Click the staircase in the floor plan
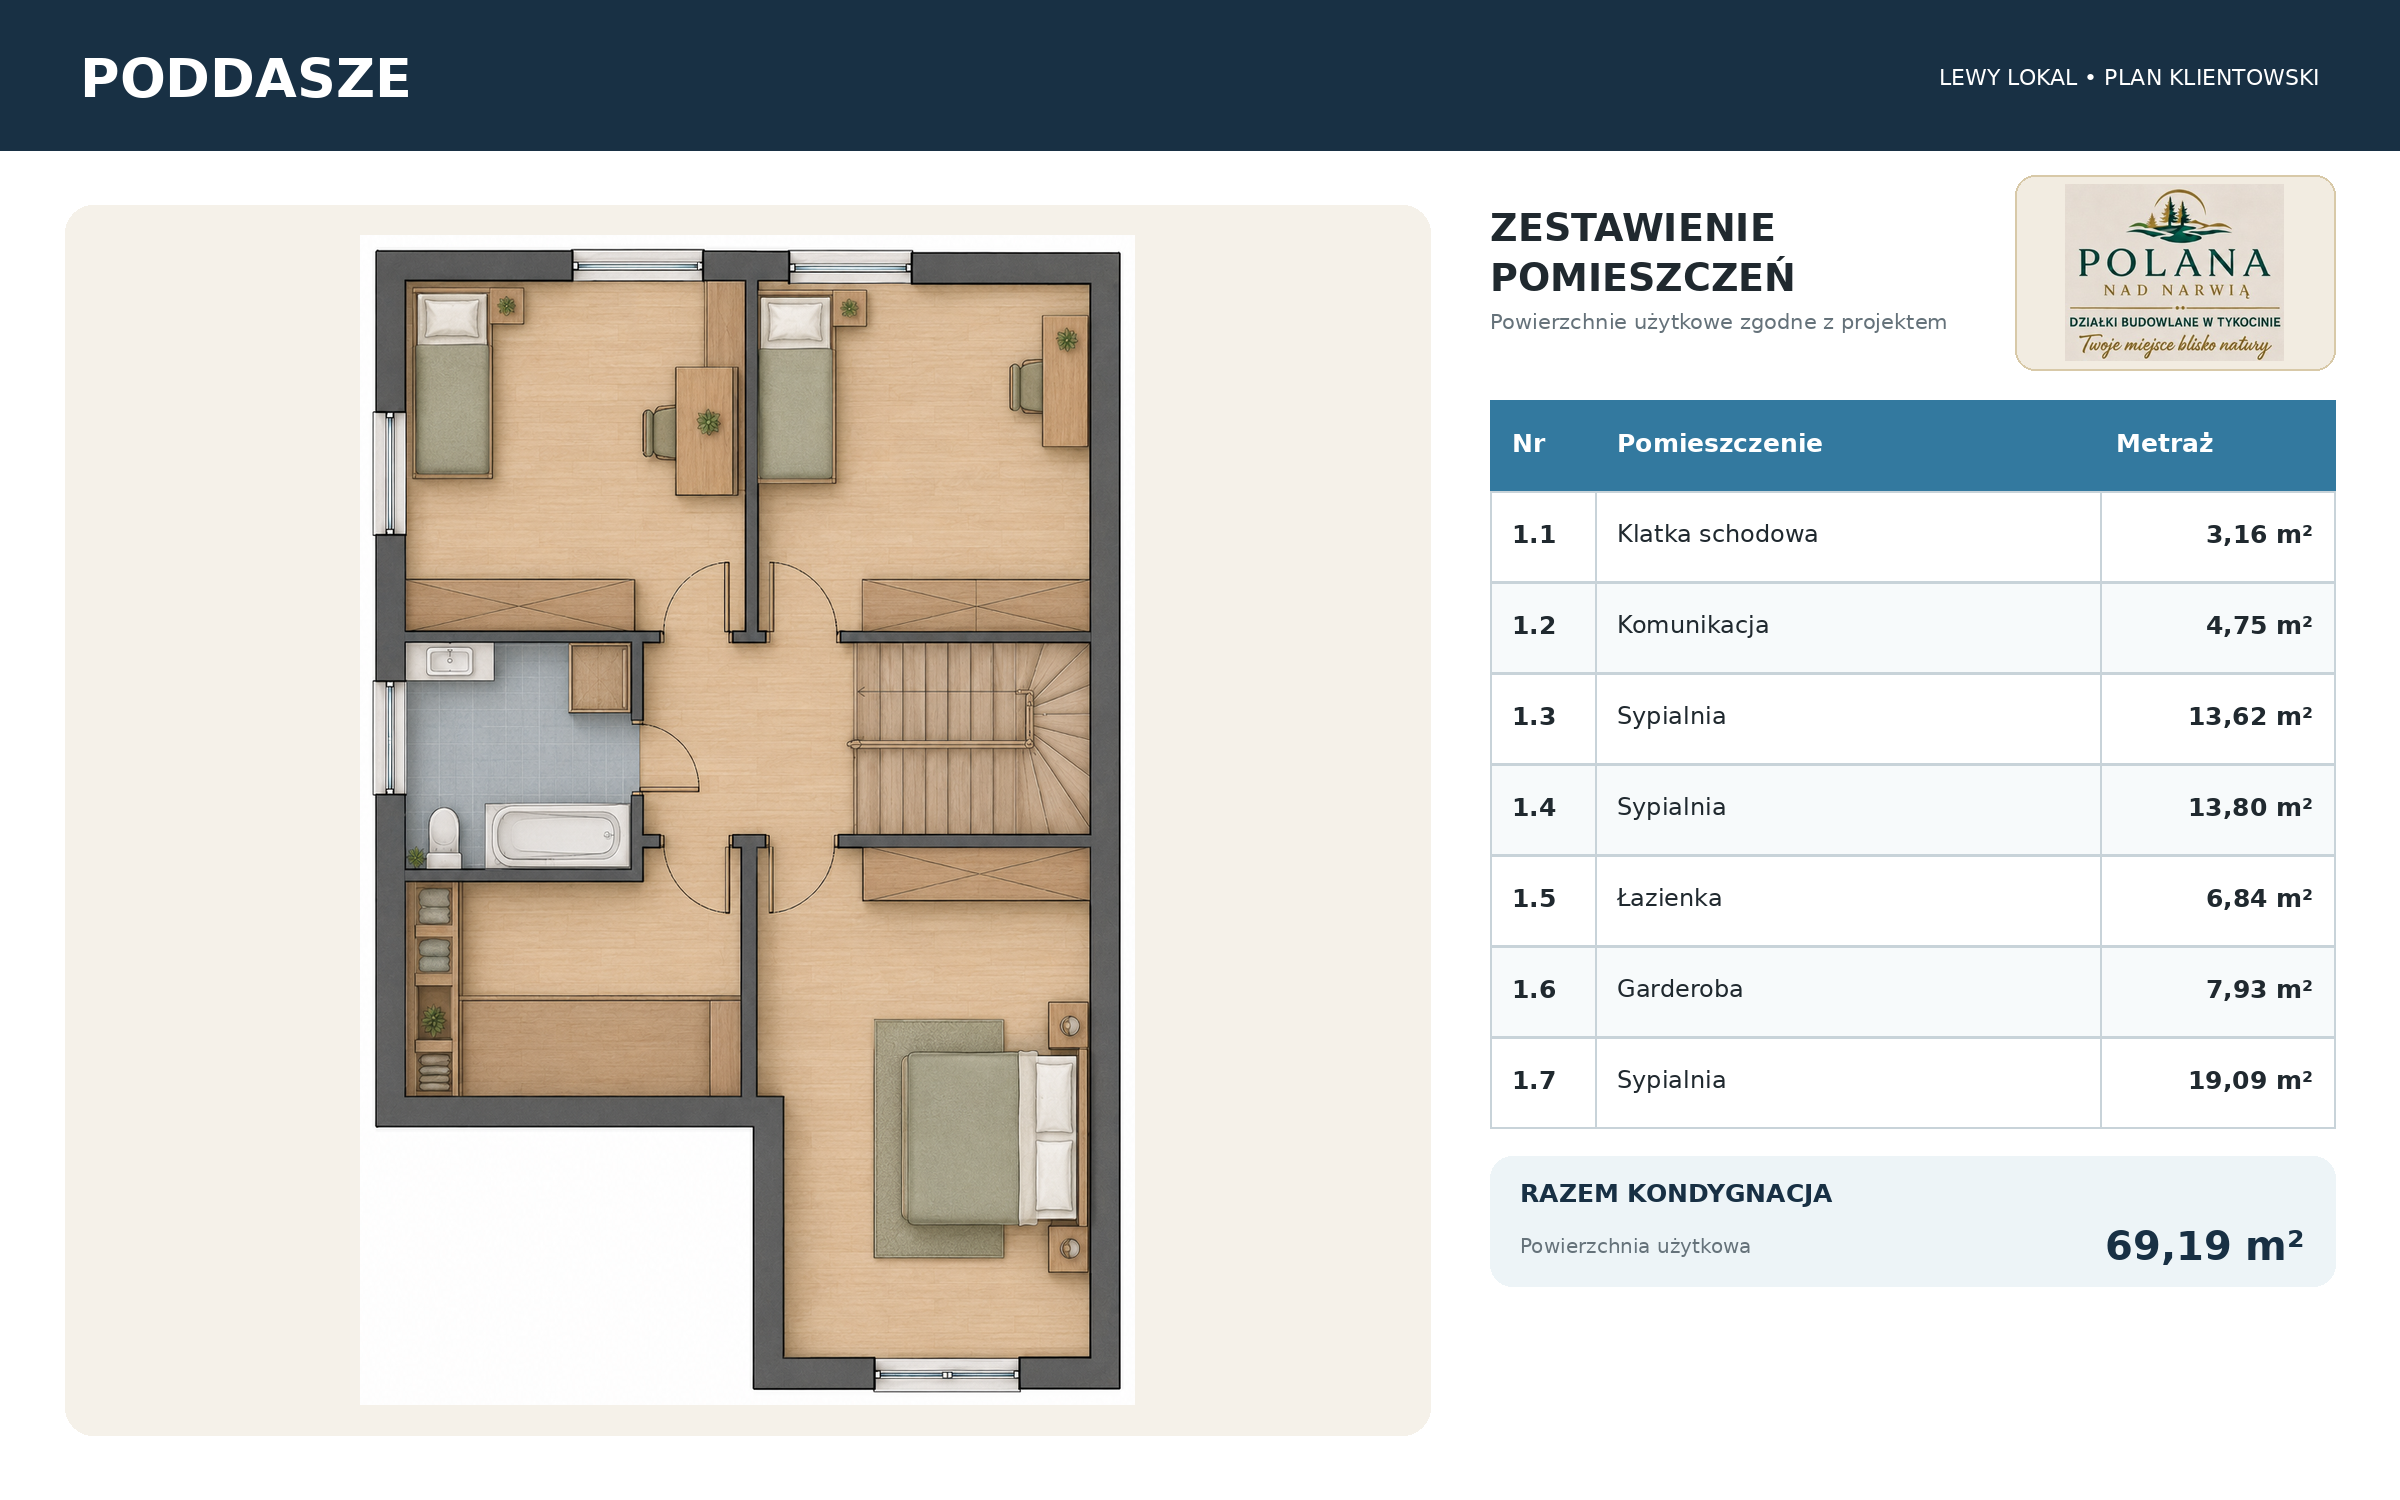Viewport: 2400px width, 1500px height. coord(970,738)
